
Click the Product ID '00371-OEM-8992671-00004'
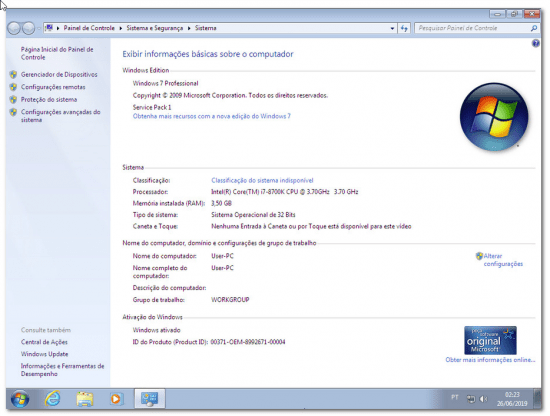[248, 342]
